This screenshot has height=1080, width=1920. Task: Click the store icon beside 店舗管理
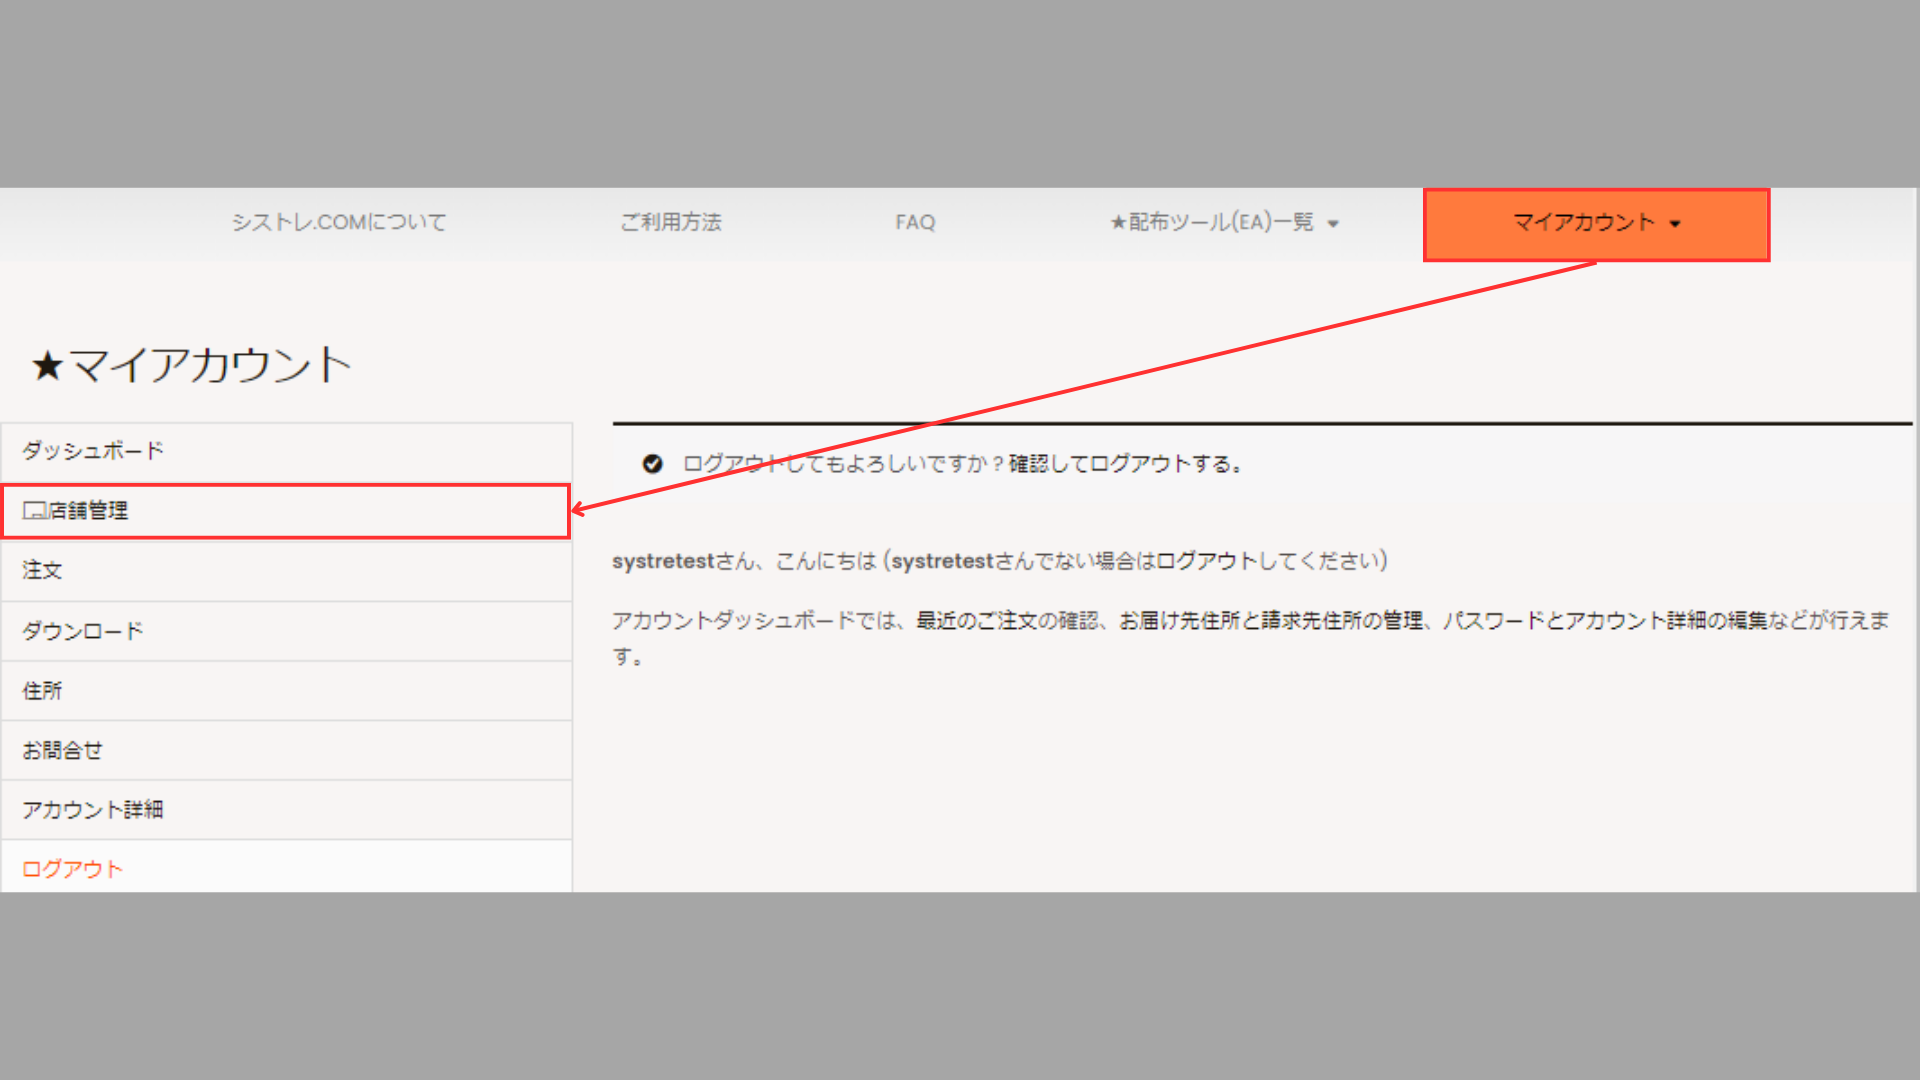tap(35, 511)
